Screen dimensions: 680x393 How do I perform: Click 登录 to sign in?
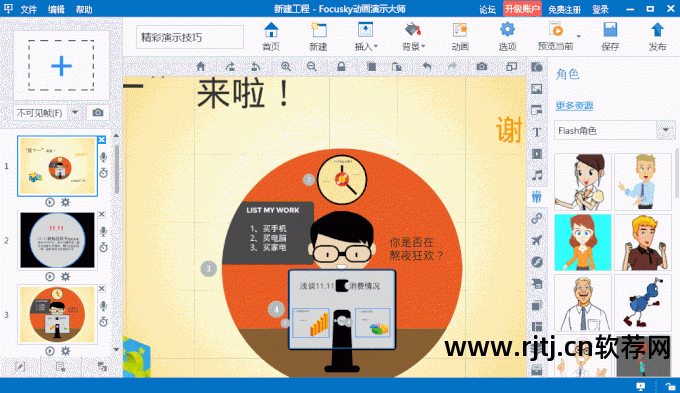[601, 9]
